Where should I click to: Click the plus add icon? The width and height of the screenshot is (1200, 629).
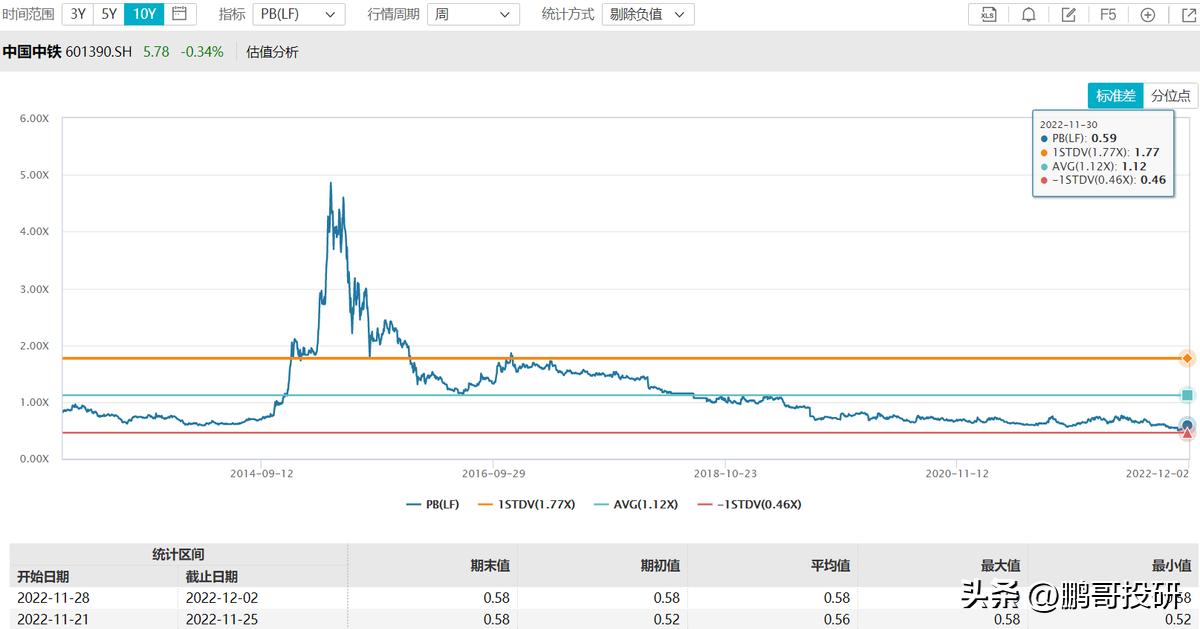point(1146,14)
